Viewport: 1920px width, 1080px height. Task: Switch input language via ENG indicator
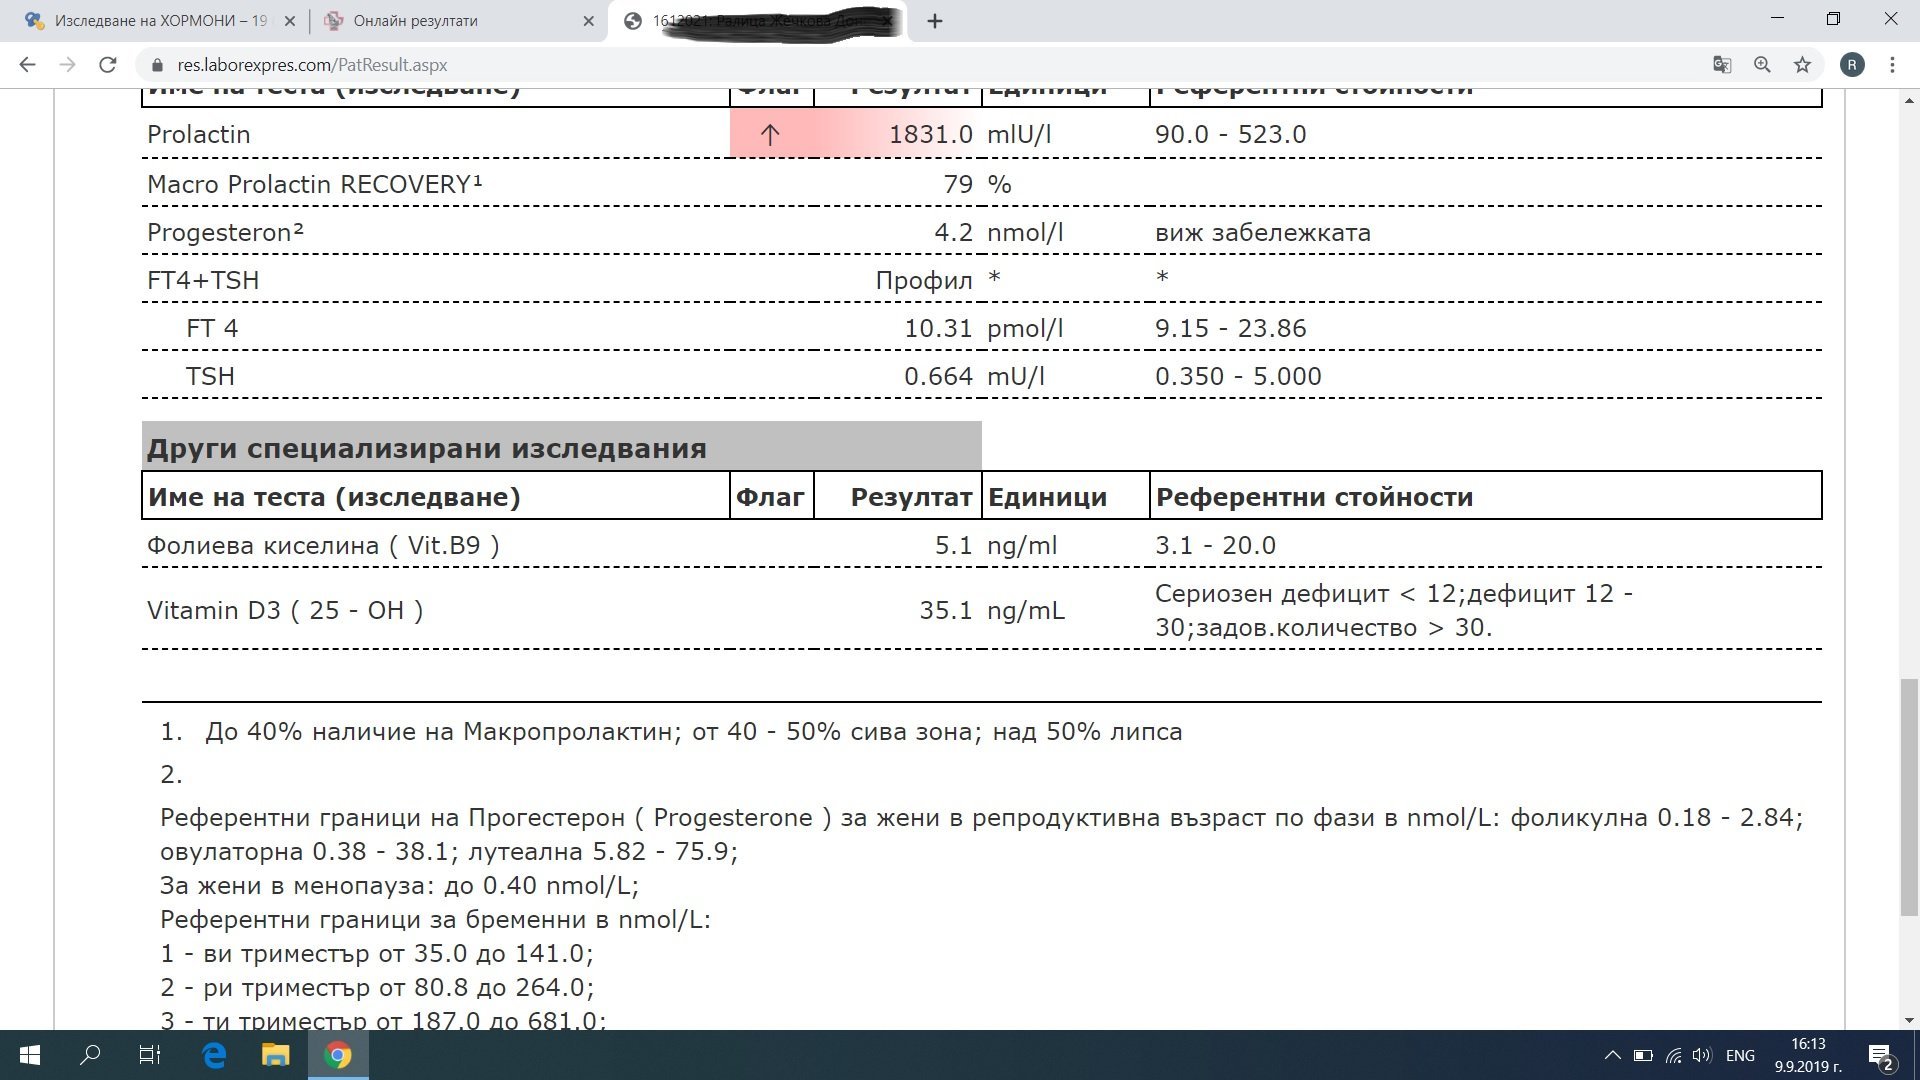tap(1740, 1055)
